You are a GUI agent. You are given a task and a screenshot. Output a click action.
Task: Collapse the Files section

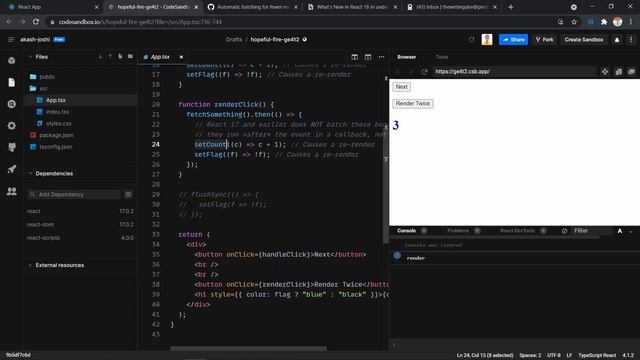tap(30, 57)
